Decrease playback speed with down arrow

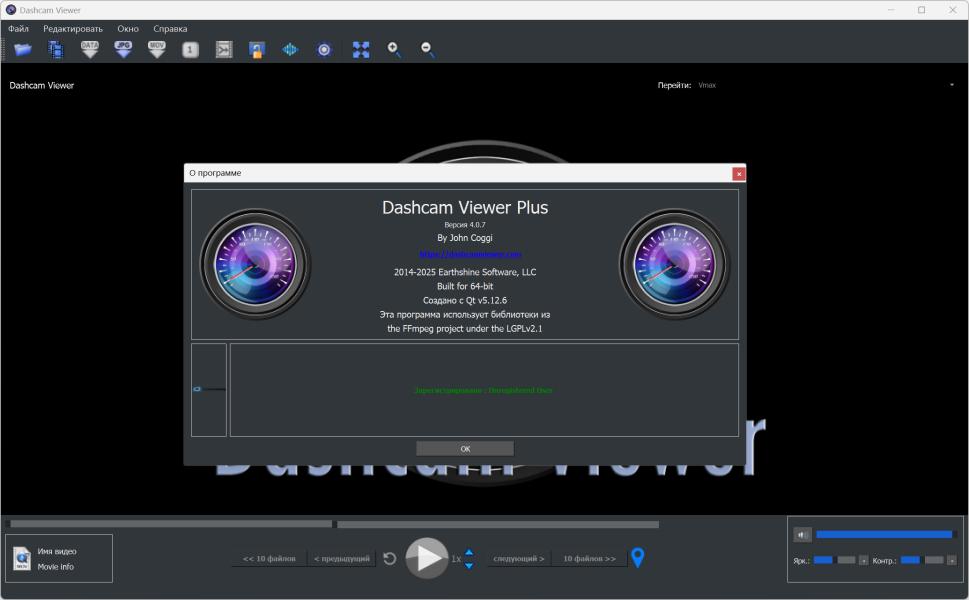click(469, 565)
